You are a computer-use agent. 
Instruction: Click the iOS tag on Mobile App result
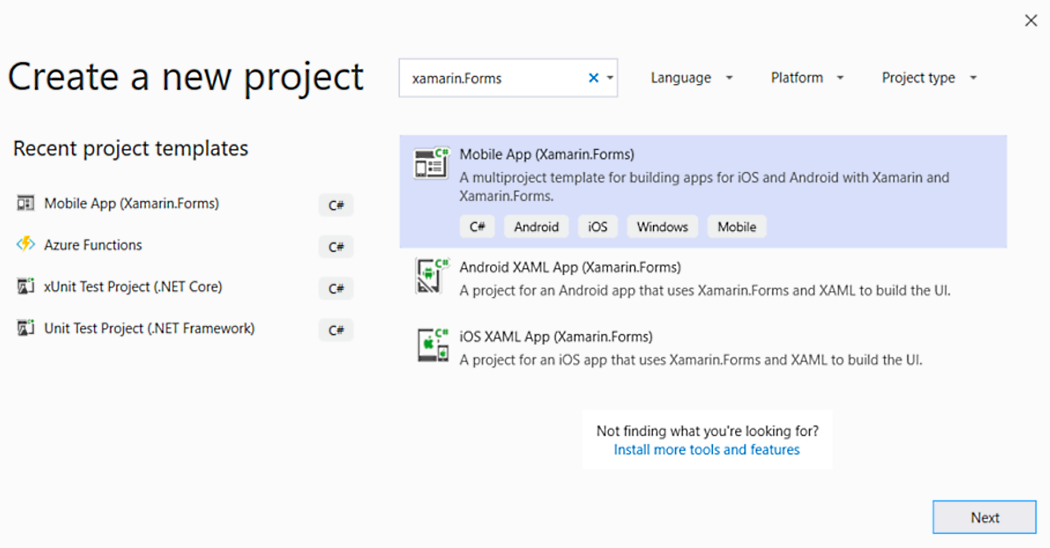point(597,227)
